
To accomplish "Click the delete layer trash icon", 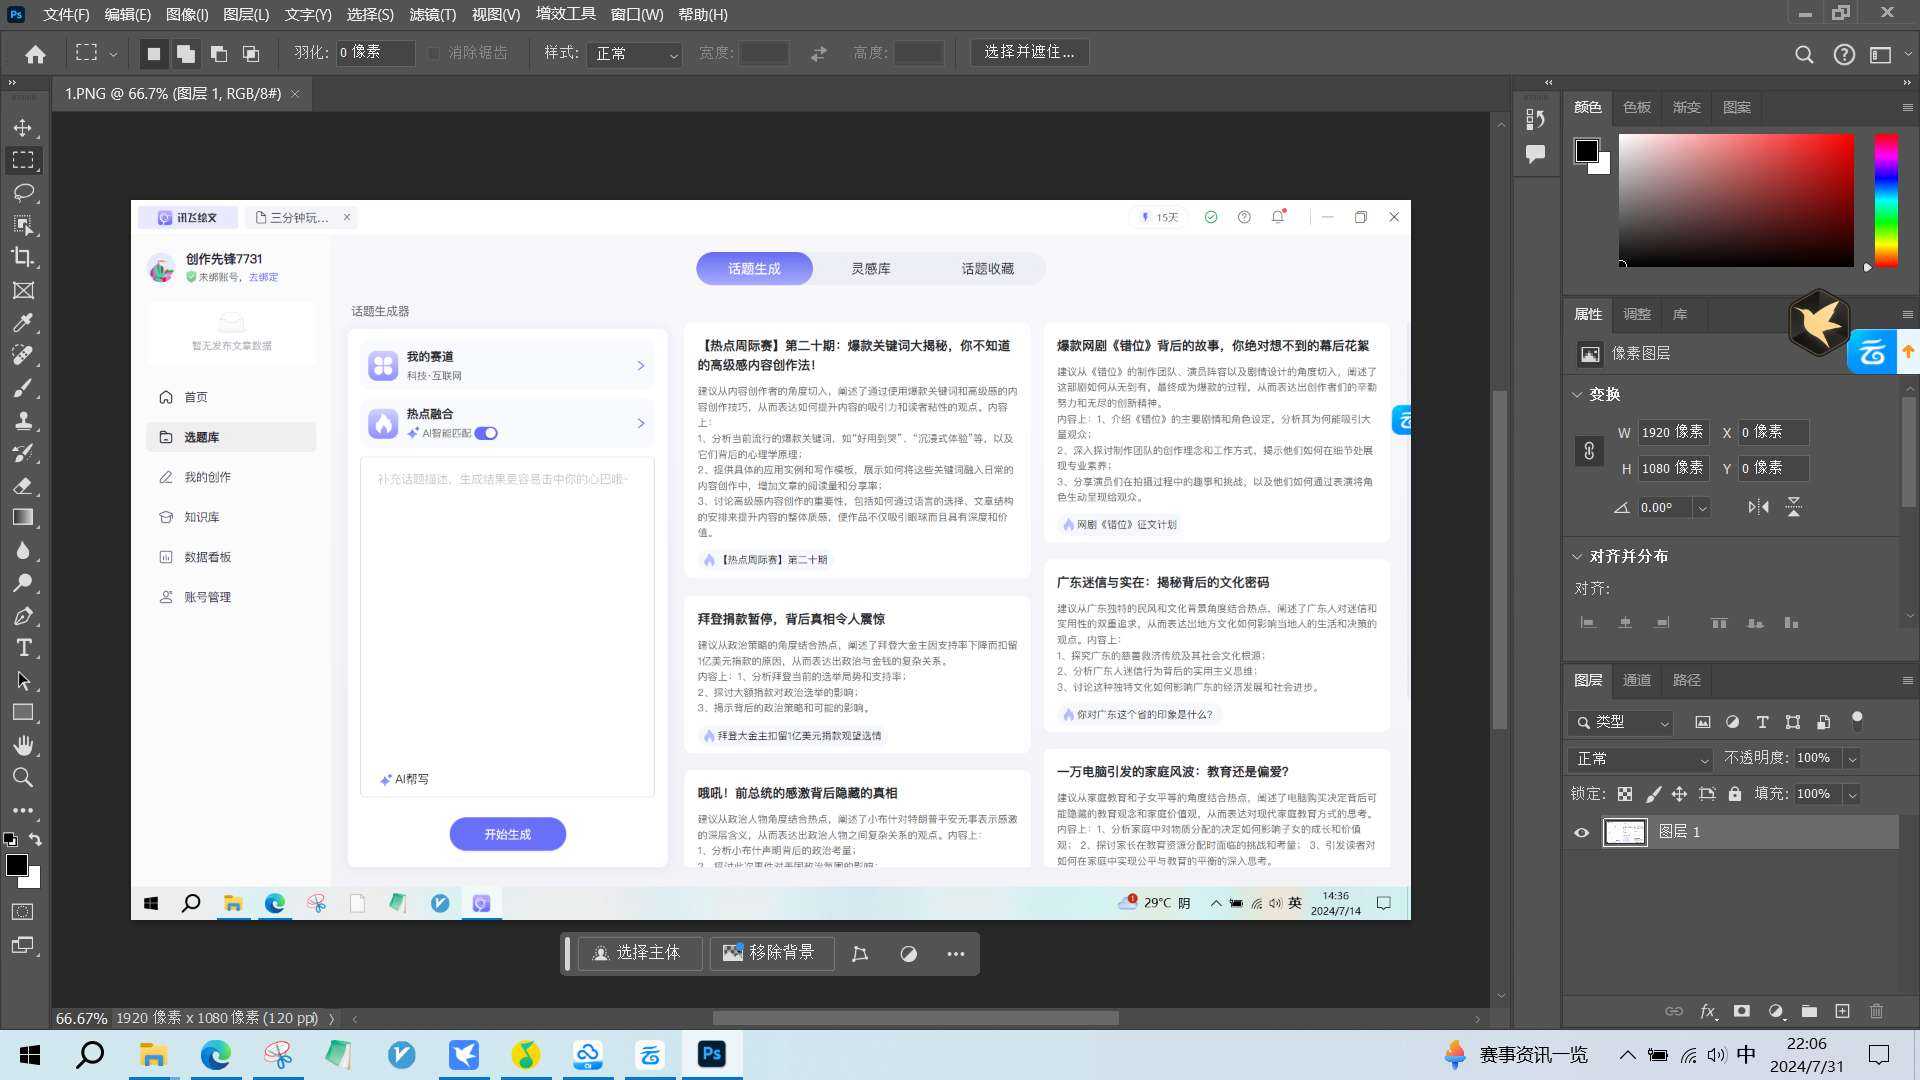I will point(1876,1011).
